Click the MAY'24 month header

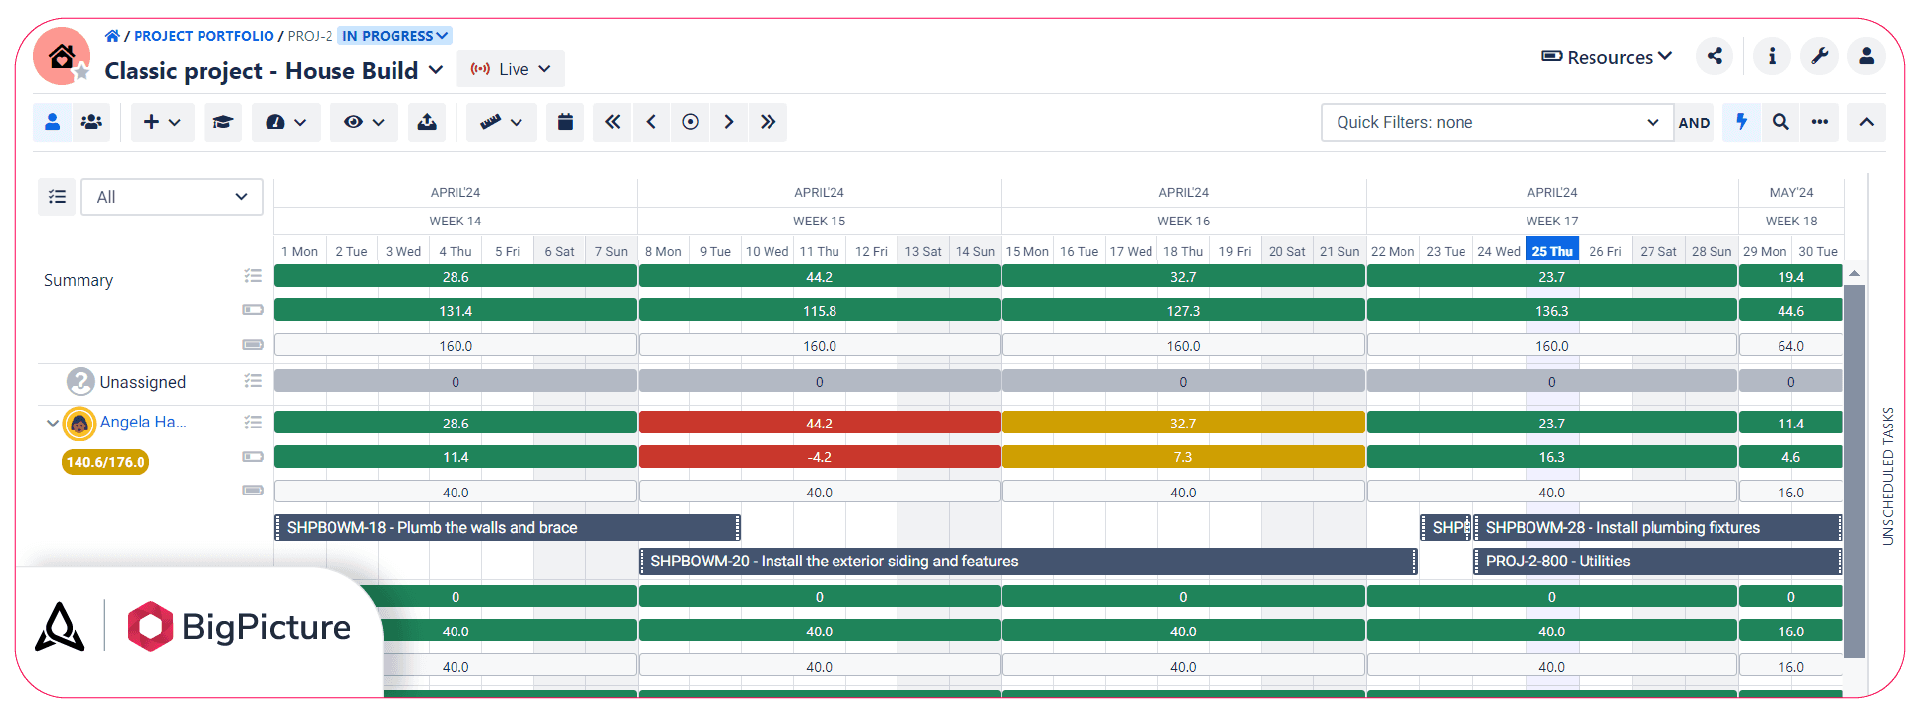pos(1791,192)
